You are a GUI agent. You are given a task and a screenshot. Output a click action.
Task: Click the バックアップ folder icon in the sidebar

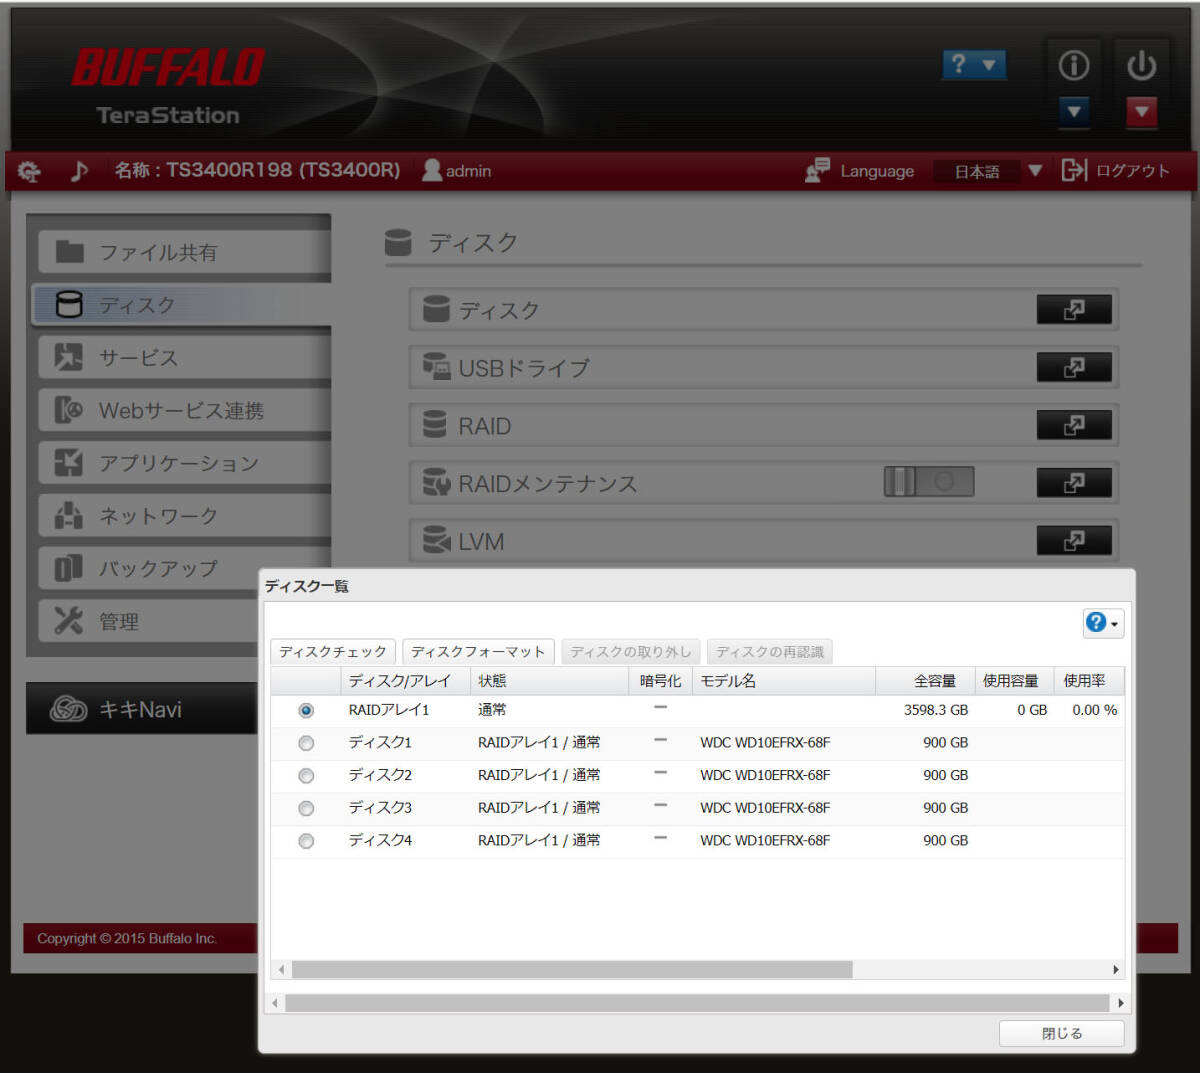(x=68, y=568)
